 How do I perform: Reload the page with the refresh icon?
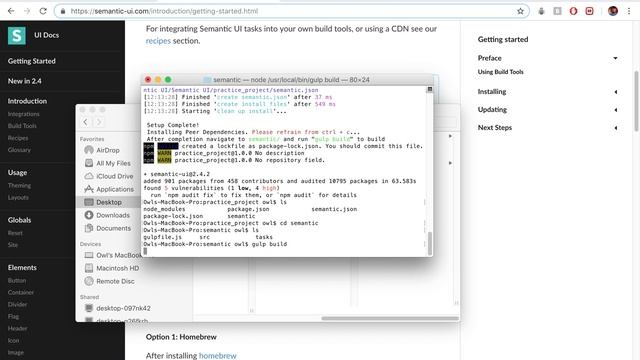(x=43, y=11)
